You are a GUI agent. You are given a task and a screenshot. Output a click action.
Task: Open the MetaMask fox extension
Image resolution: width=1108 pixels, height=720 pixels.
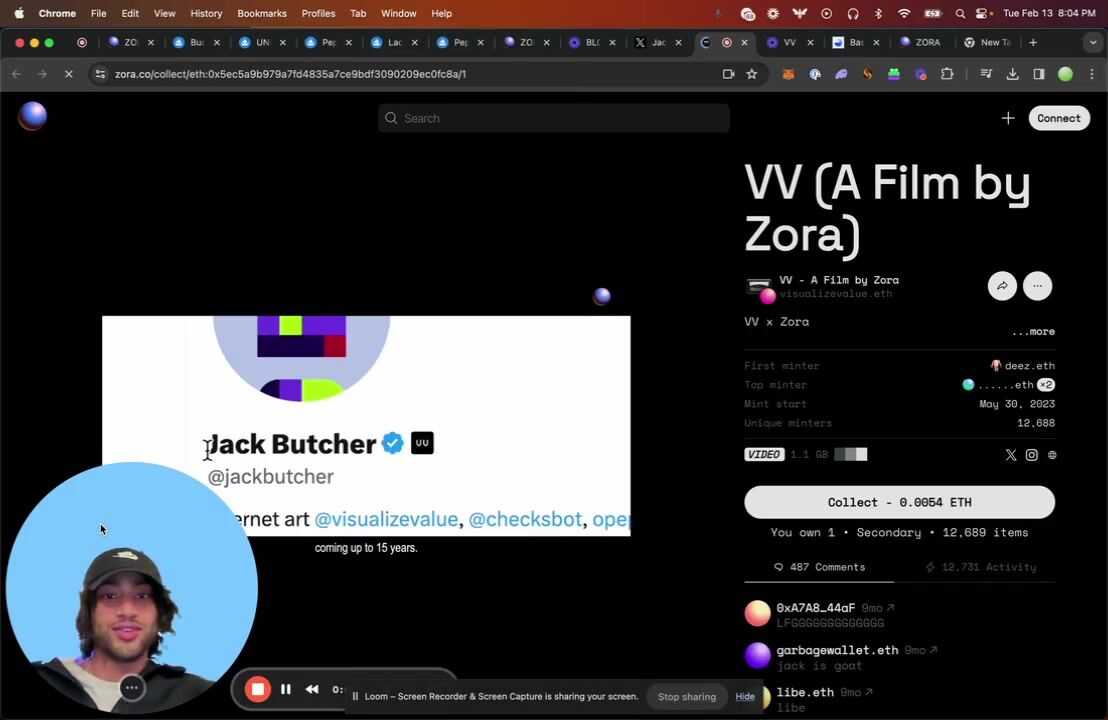(x=789, y=74)
